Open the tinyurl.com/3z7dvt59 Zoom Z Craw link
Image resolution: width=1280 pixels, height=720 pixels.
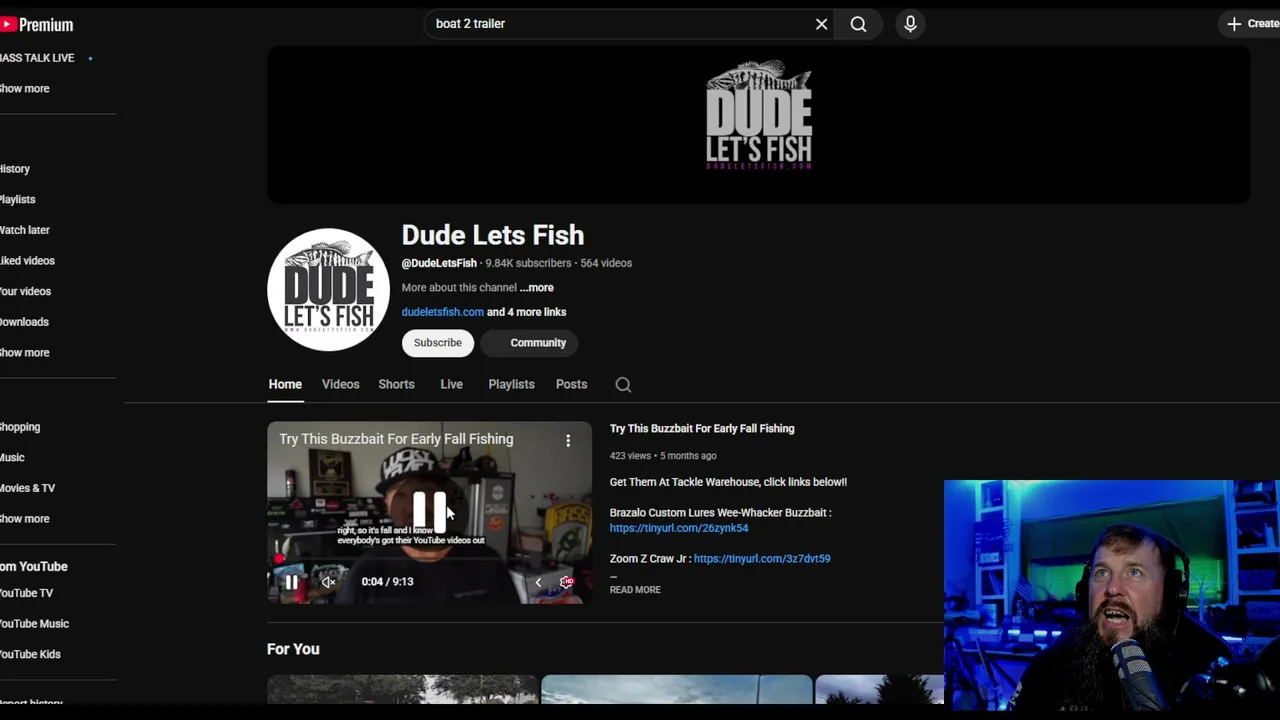click(x=762, y=559)
